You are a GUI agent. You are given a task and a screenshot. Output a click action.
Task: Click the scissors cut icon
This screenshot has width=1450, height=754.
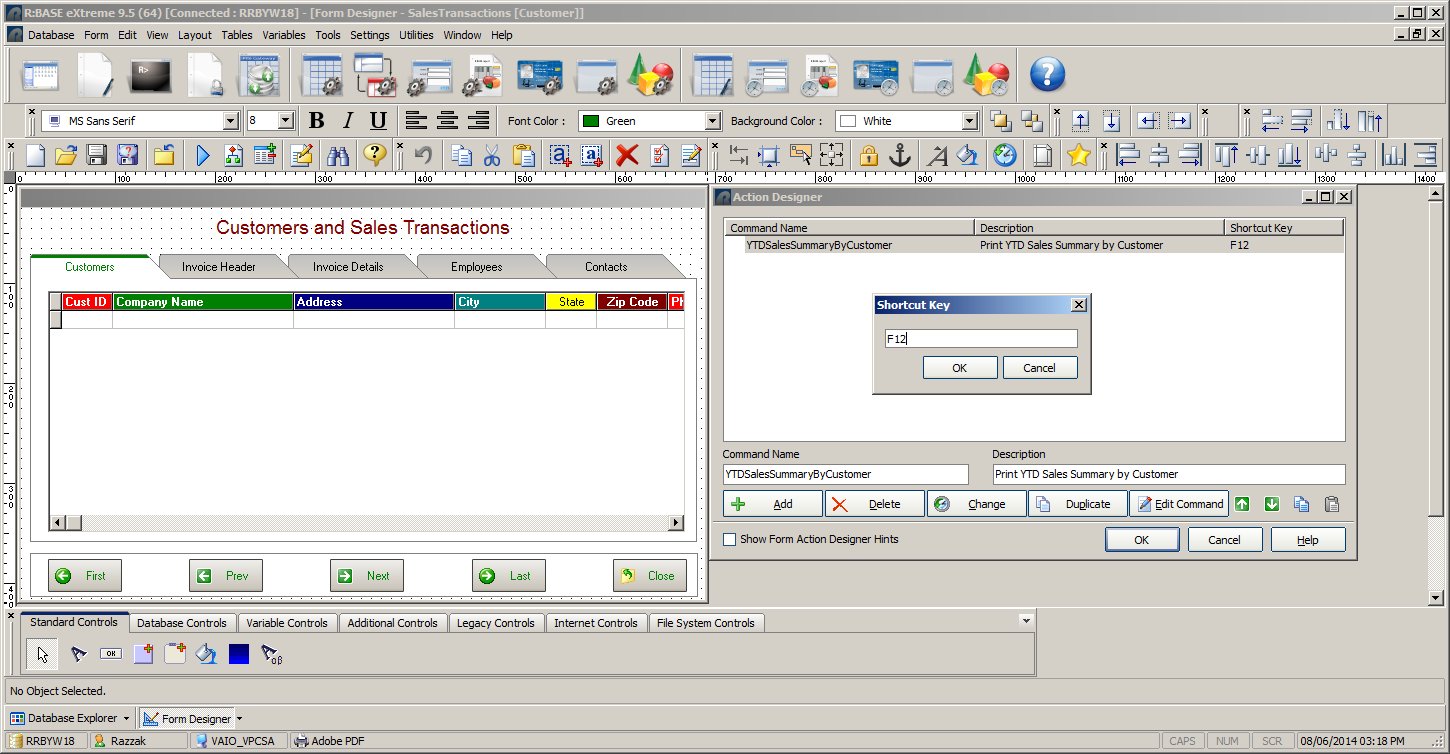492,155
